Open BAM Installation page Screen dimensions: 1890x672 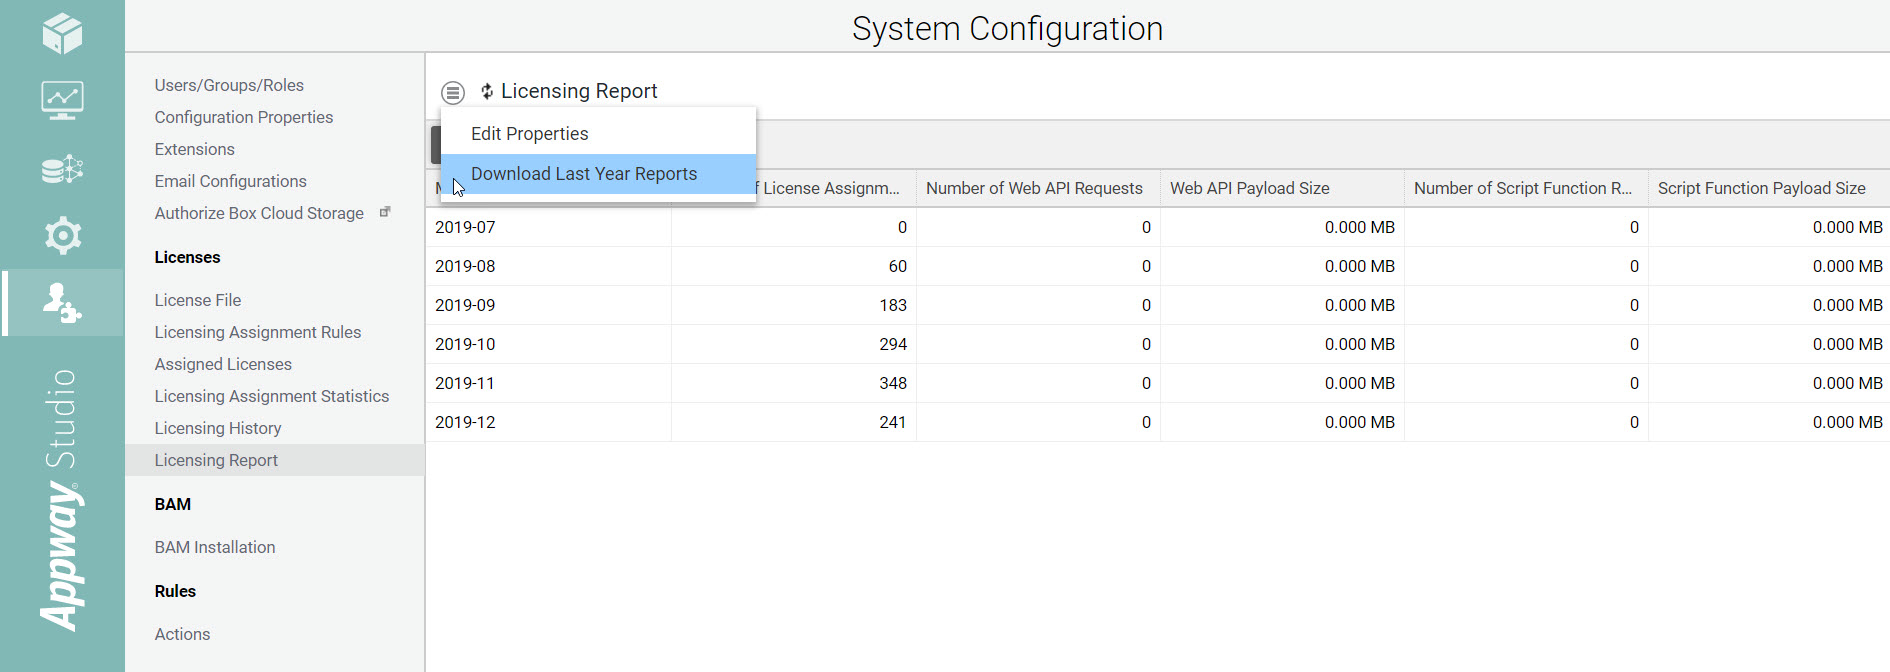215,548
